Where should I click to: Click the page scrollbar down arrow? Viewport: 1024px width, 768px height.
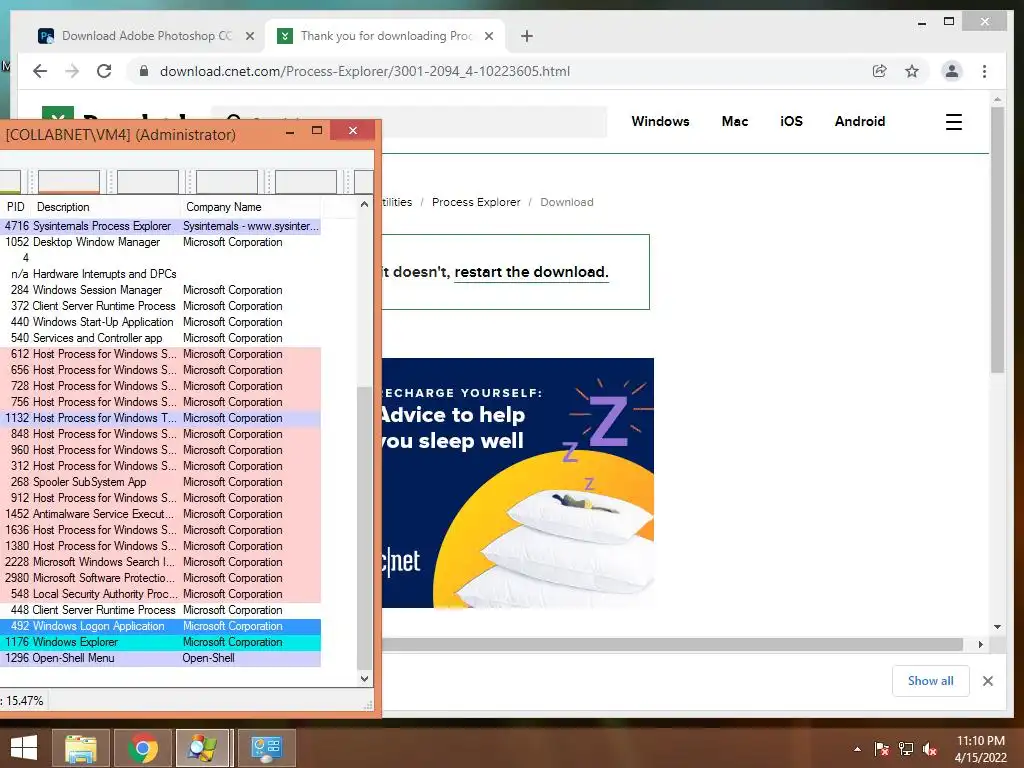[997, 627]
